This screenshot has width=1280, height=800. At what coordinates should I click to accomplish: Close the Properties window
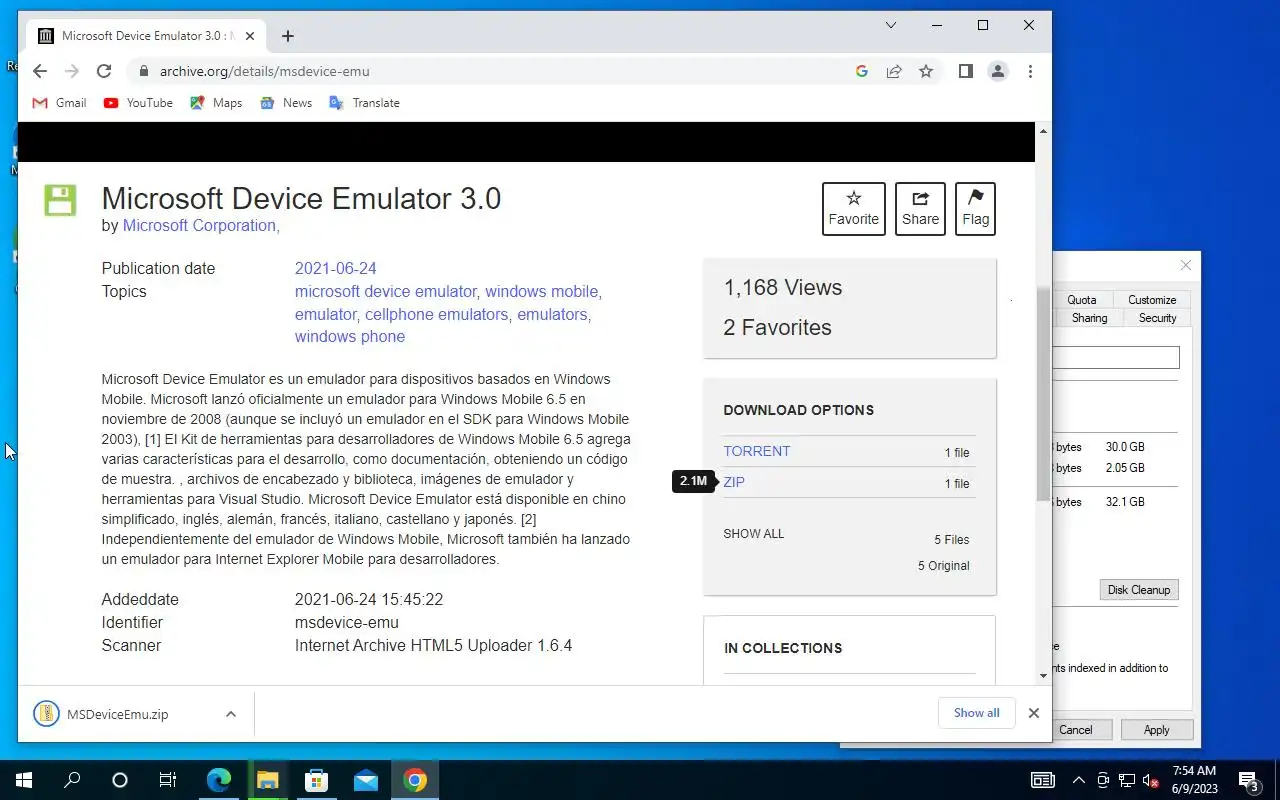coord(1185,266)
